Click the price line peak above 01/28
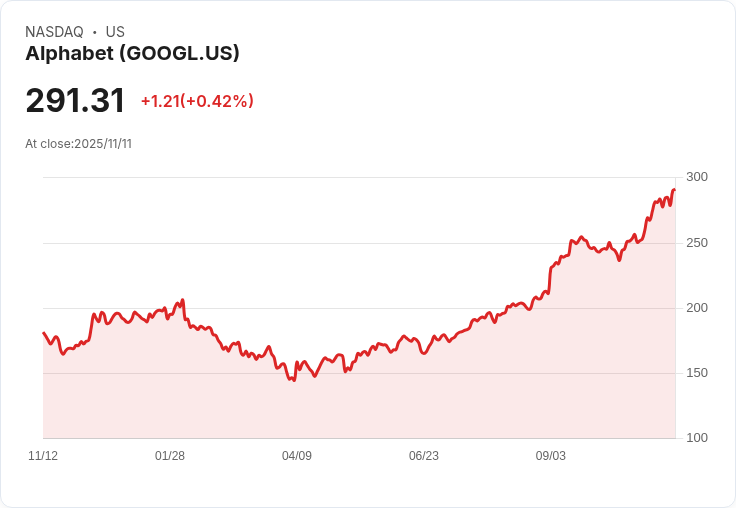This screenshot has width=736, height=508. 183,299
